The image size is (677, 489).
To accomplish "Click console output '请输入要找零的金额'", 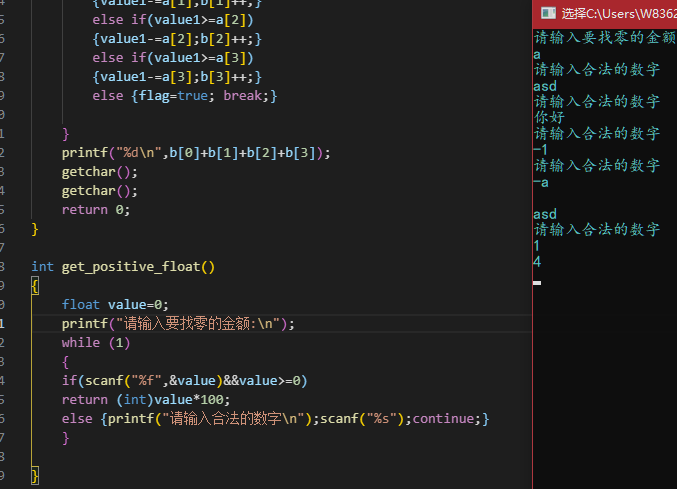I will (605, 38).
